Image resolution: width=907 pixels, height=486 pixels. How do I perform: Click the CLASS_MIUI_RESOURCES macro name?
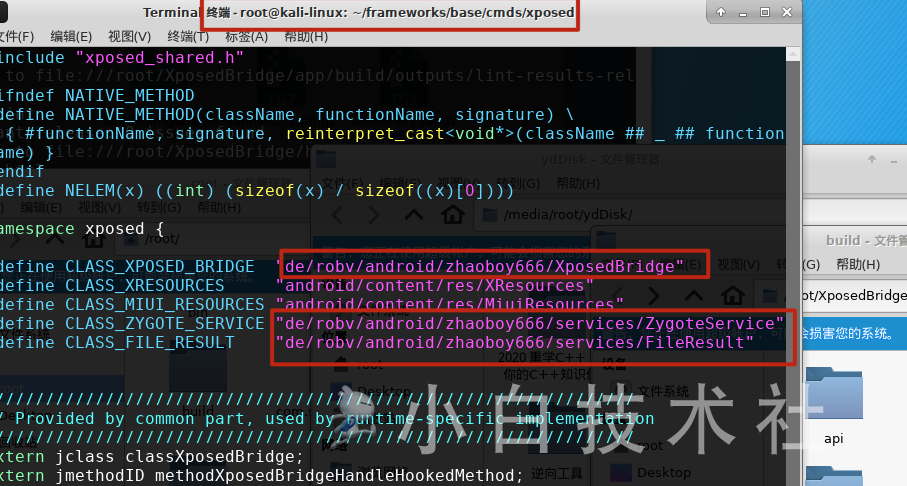tap(164, 304)
